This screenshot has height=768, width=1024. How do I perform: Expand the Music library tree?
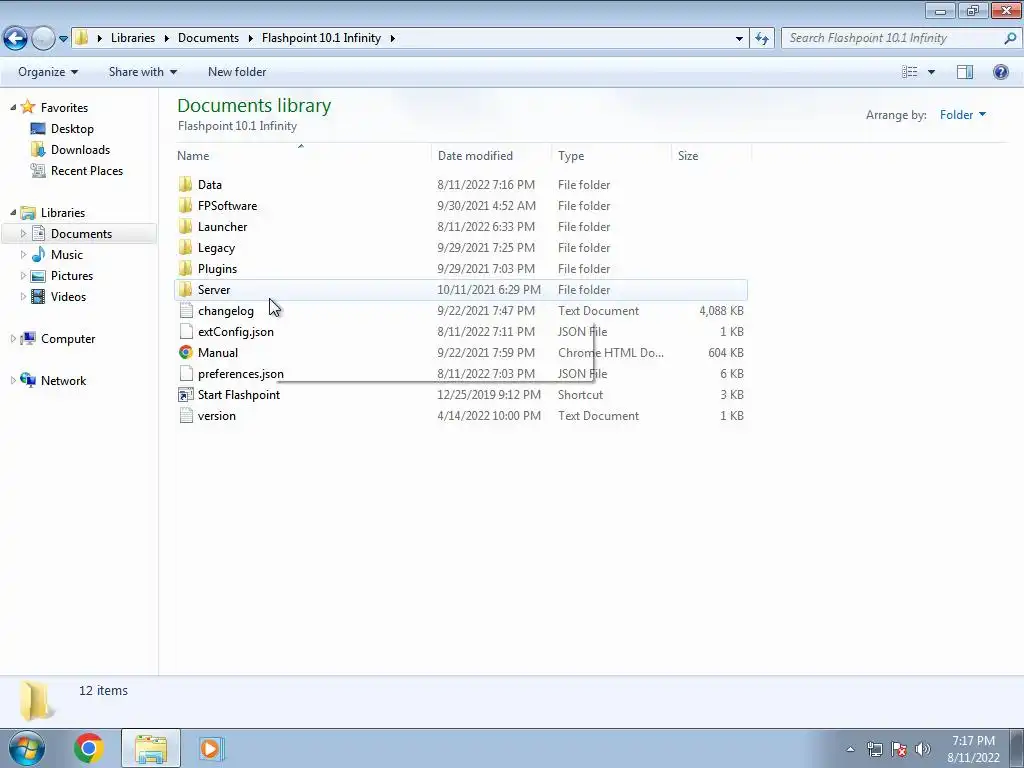[x=24, y=255]
